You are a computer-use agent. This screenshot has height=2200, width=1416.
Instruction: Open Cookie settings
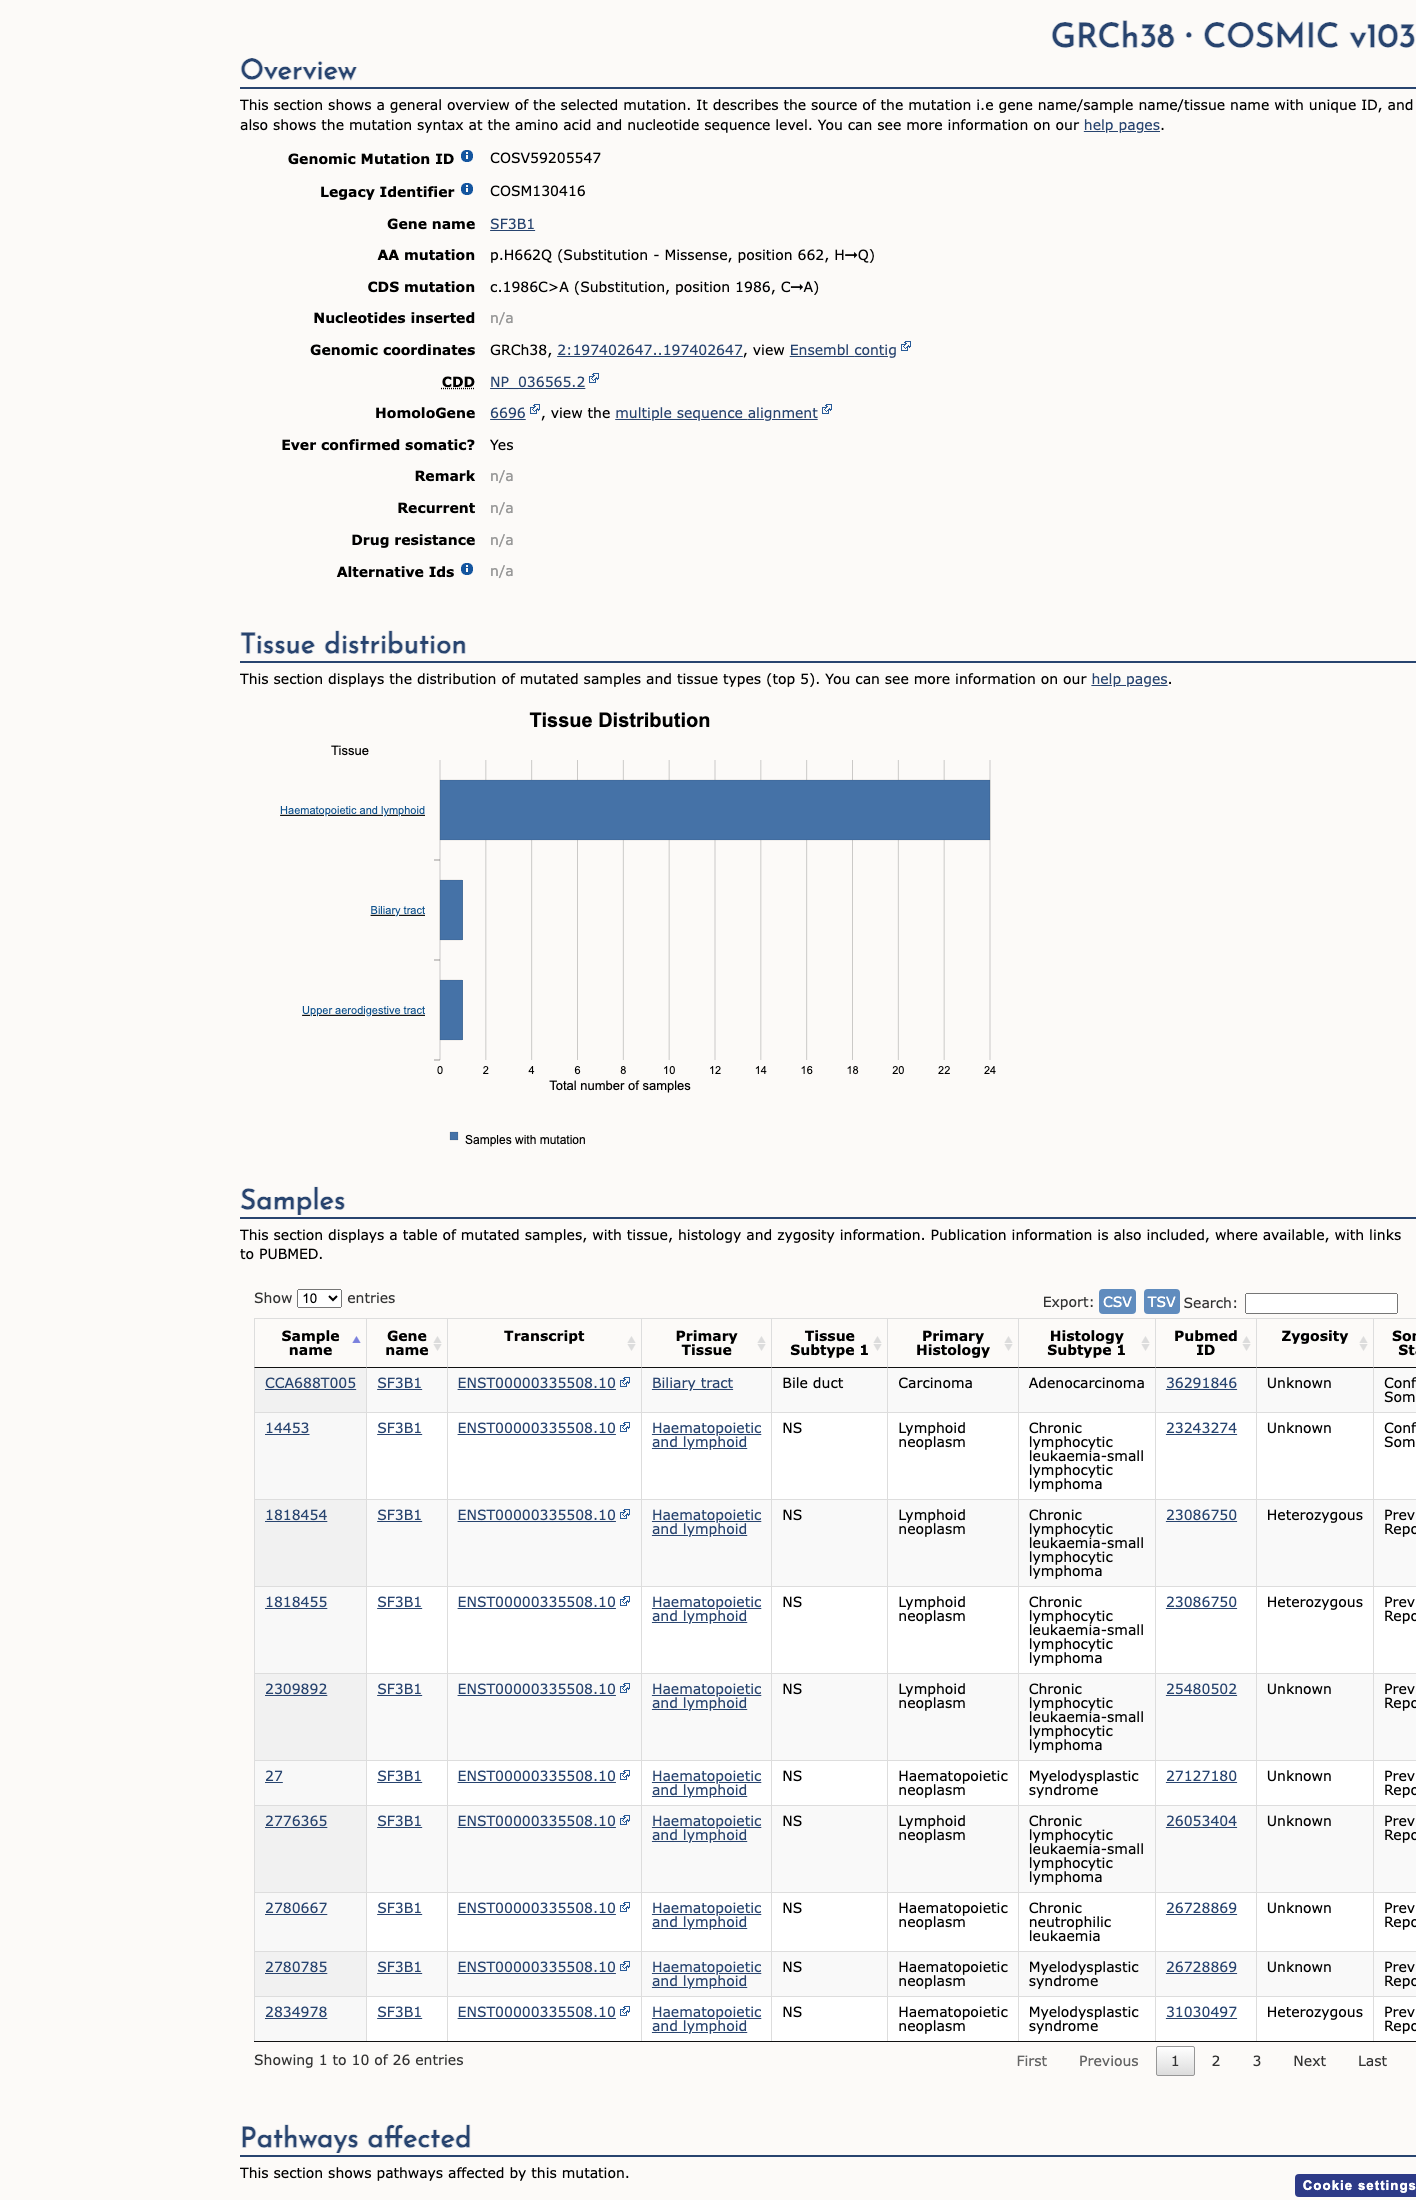pyautogui.click(x=1357, y=2185)
